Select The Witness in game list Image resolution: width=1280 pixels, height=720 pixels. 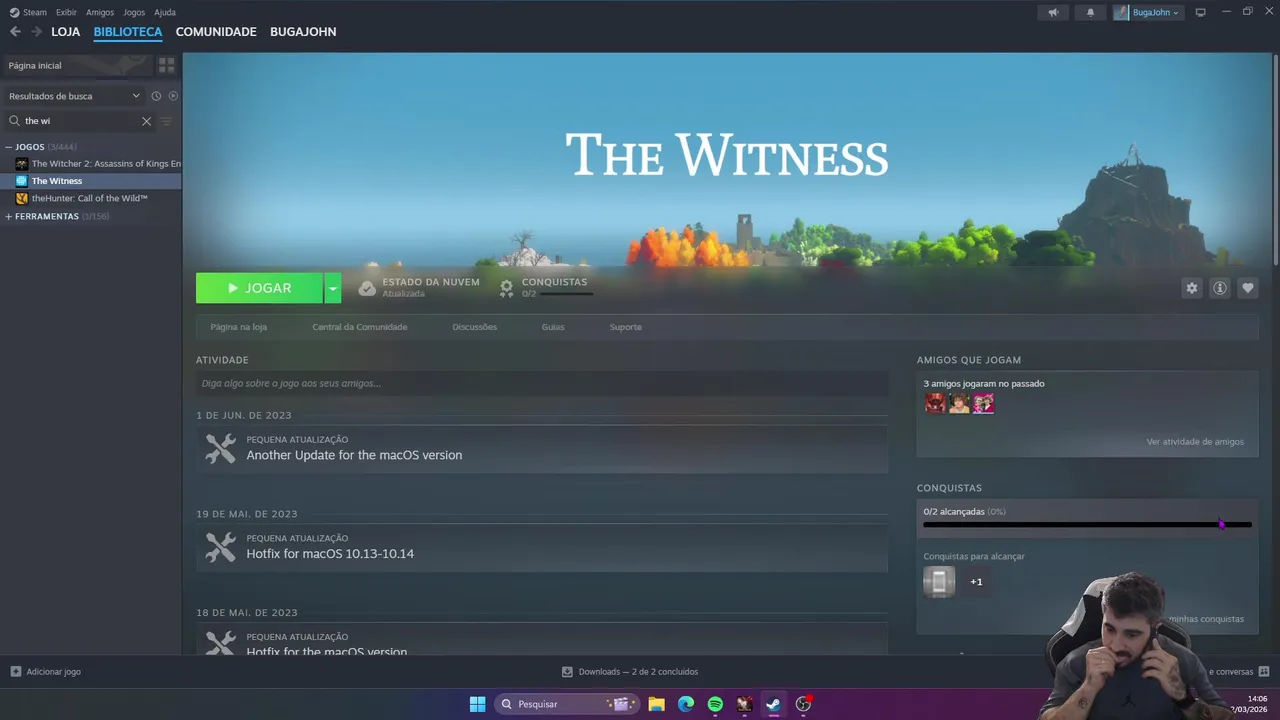[91, 181]
